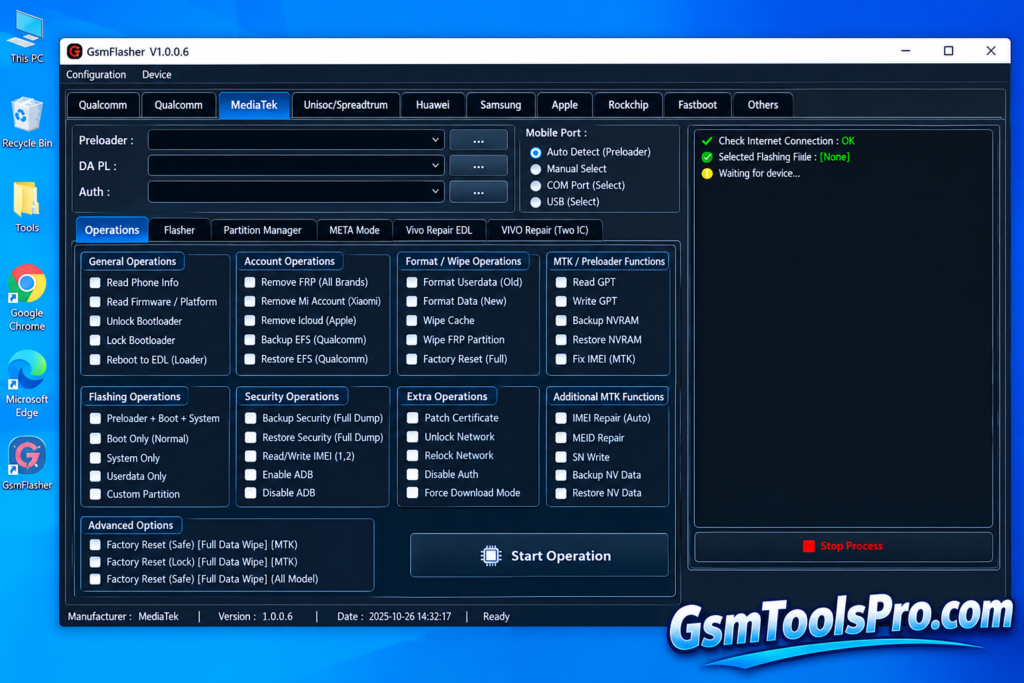Open the Samsung tab
Image resolution: width=1024 pixels, height=683 pixels.
tap(500, 105)
